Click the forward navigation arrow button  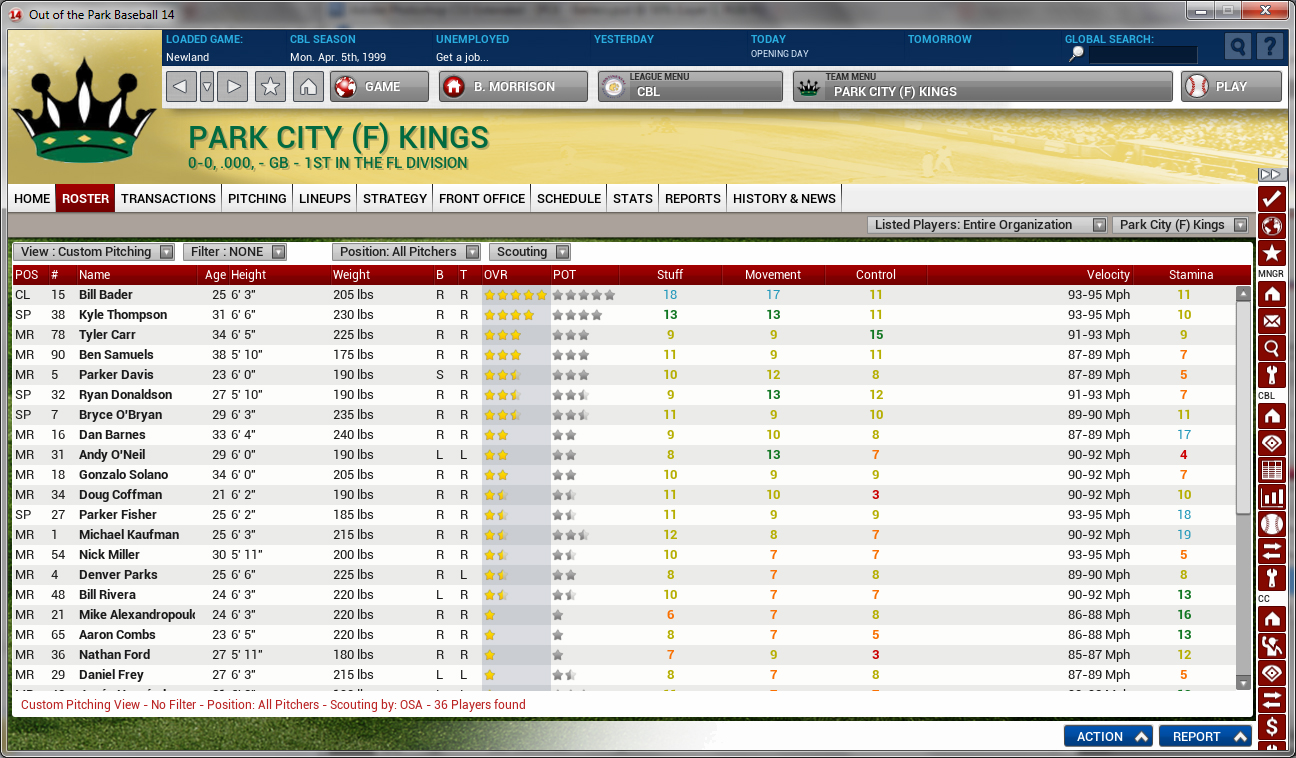tap(232, 87)
